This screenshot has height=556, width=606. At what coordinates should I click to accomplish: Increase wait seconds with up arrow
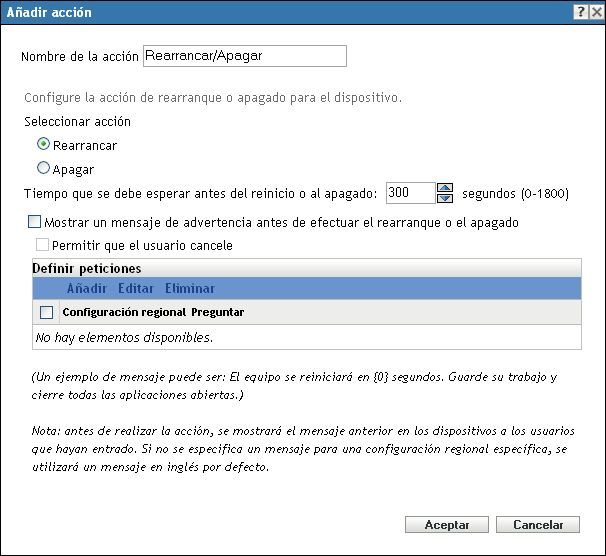pyautogui.click(x=446, y=188)
